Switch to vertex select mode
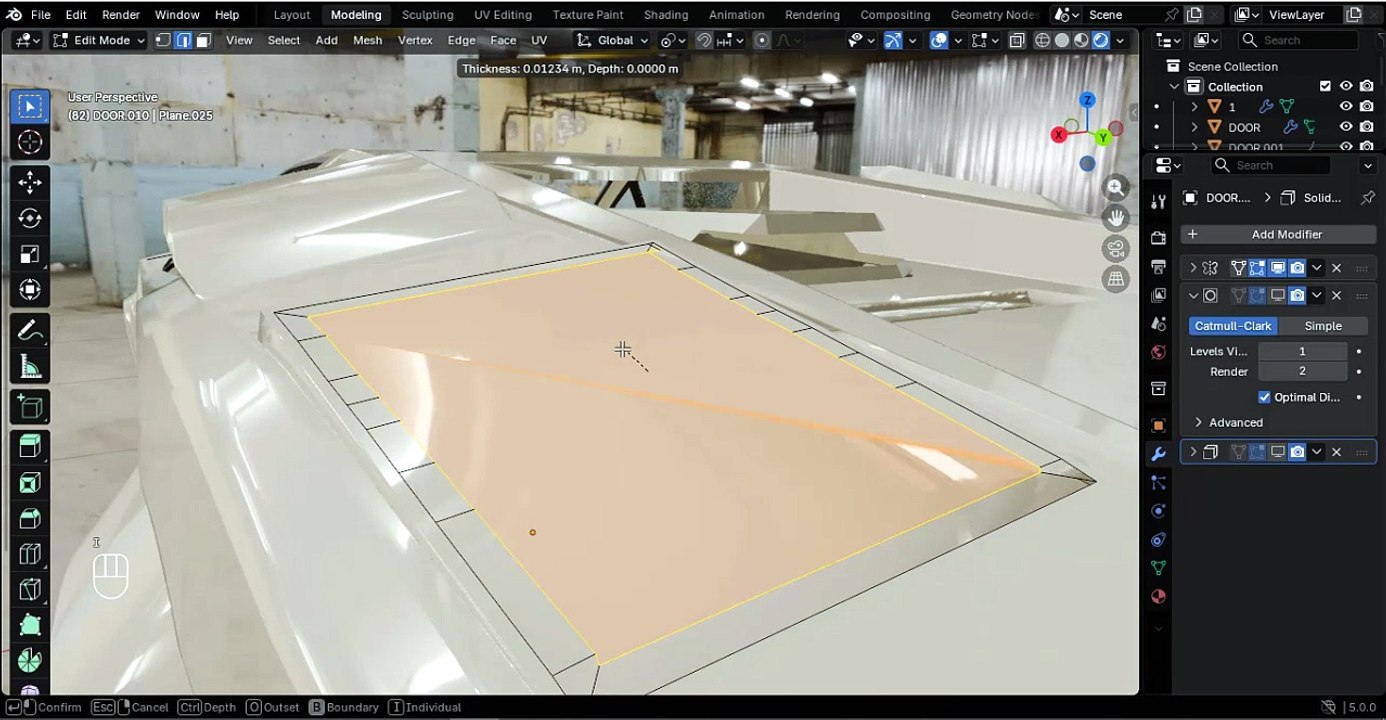Image resolution: width=1386 pixels, height=720 pixels. click(163, 40)
